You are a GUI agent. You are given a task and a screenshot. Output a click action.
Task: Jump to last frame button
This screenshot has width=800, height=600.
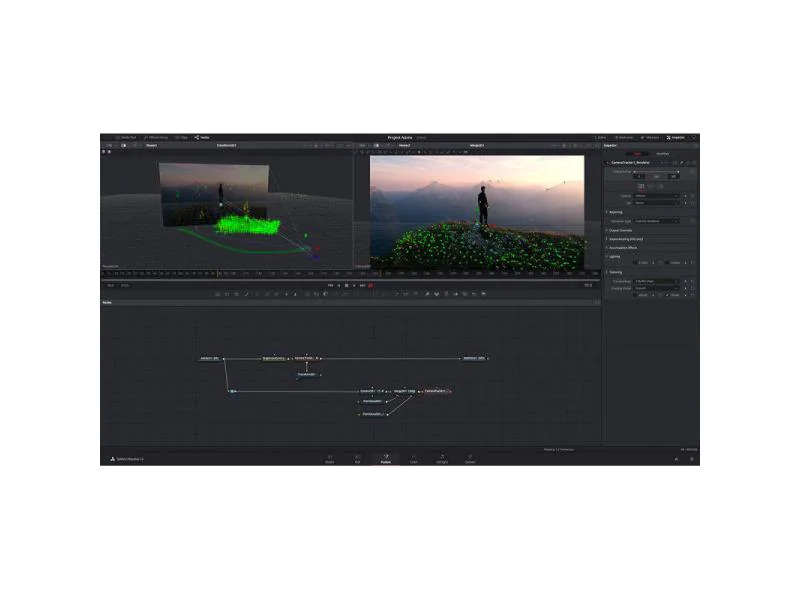363,285
